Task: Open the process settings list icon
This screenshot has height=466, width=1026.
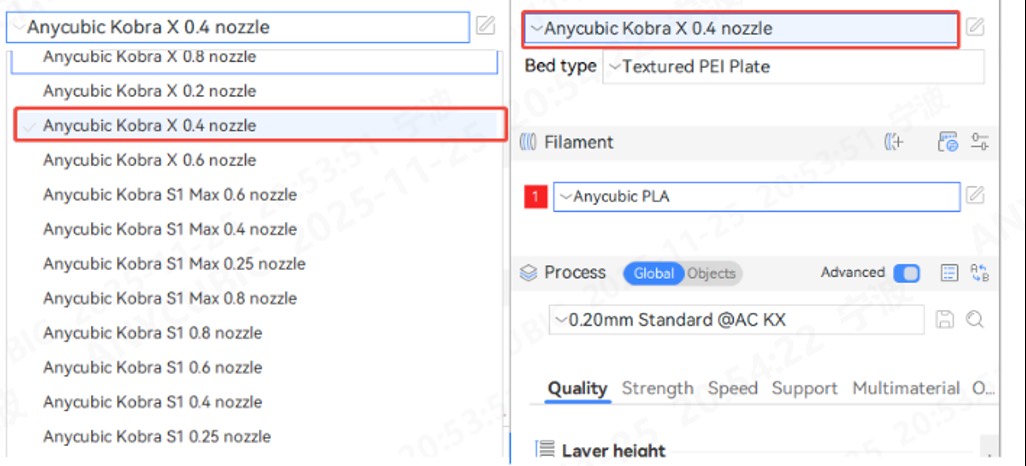Action: [949, 273]
